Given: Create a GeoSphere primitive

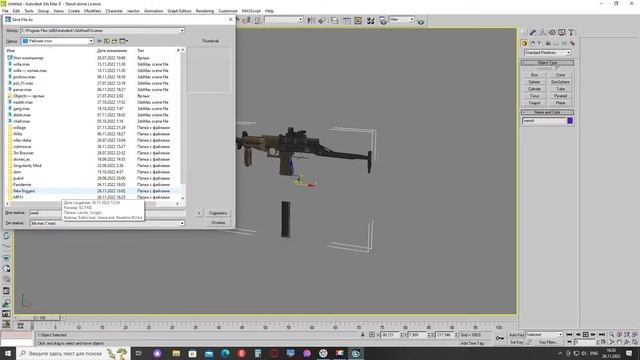Looking at the screenshot, I should 560,82.
